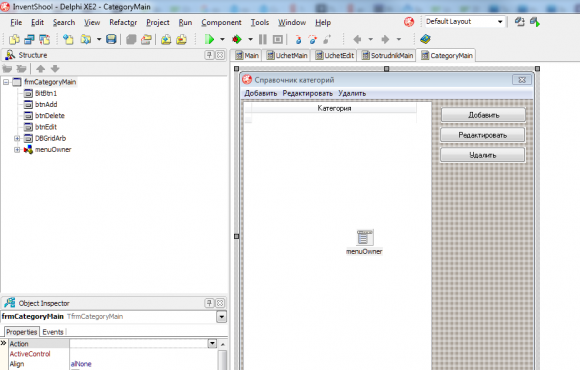Switch to the Events tab in Object Inspector
Screen dimensions: 580x370
pos(53,332)
